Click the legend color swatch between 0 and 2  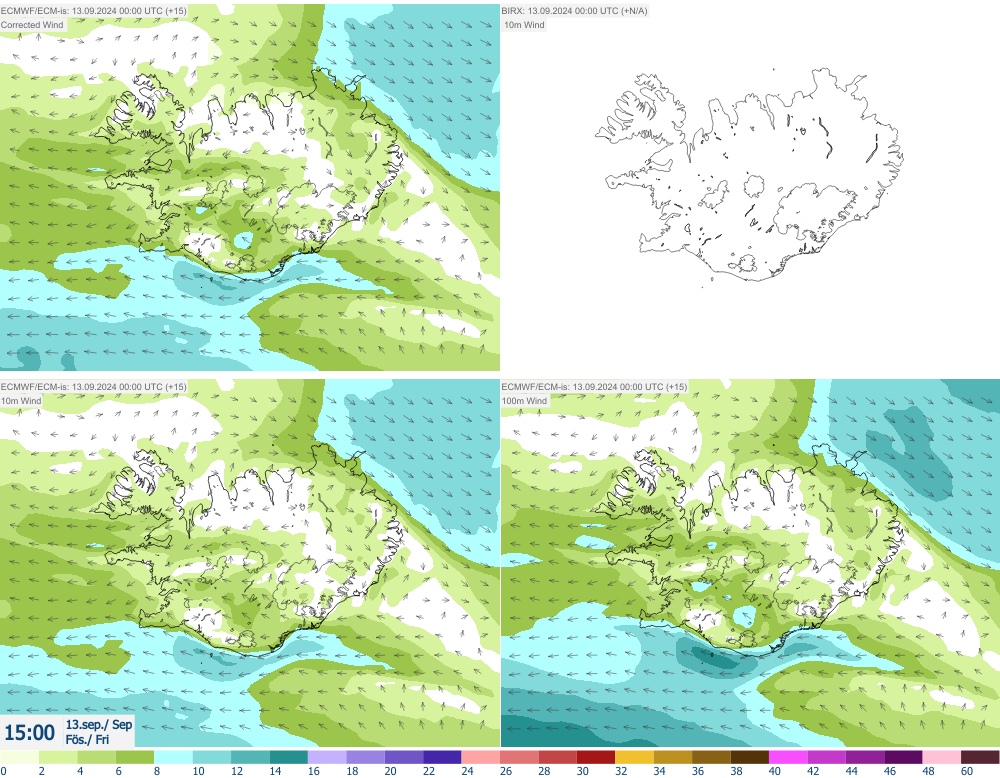tap(19, 757)
